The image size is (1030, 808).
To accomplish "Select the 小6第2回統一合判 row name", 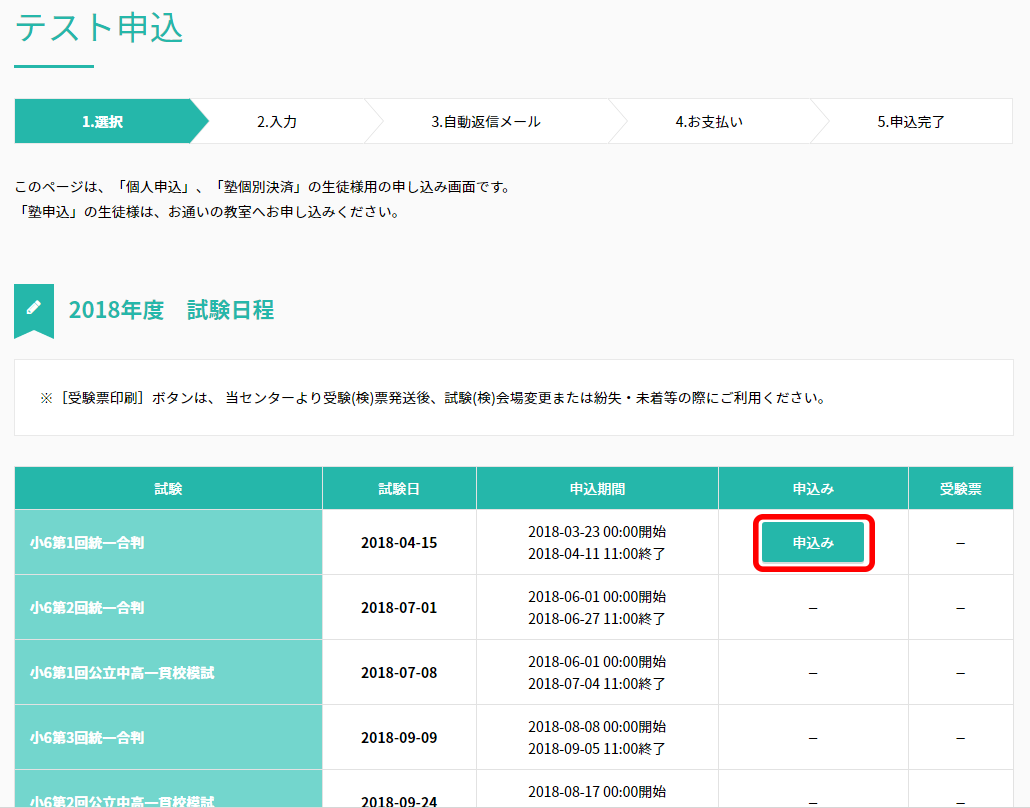I will tap(87, 608).
